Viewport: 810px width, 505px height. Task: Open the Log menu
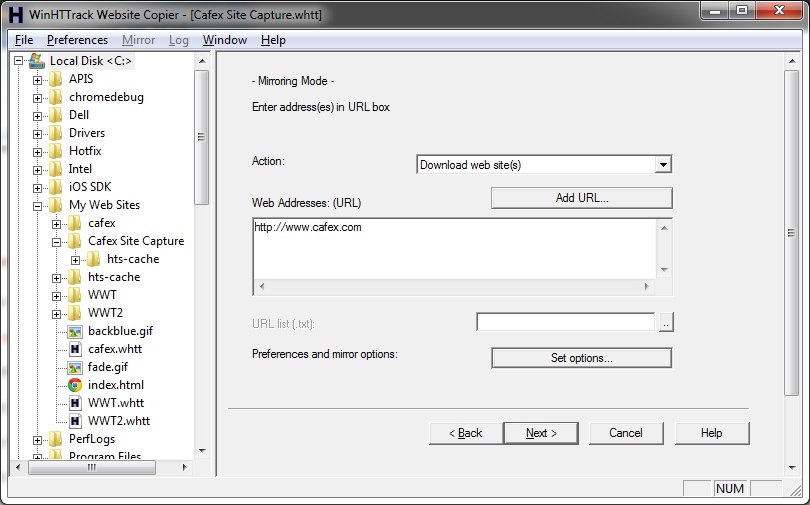179,40
